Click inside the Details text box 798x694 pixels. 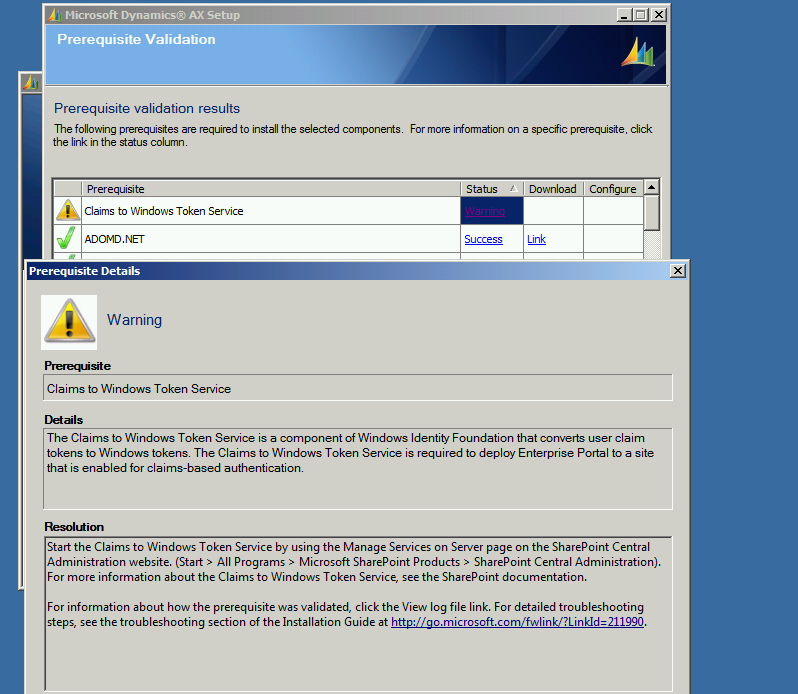click(358, 469)
